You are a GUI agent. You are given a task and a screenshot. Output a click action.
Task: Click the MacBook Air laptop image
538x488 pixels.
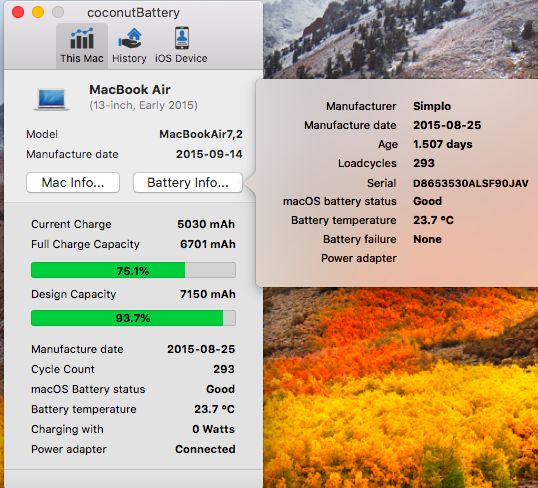coord(51,100)
